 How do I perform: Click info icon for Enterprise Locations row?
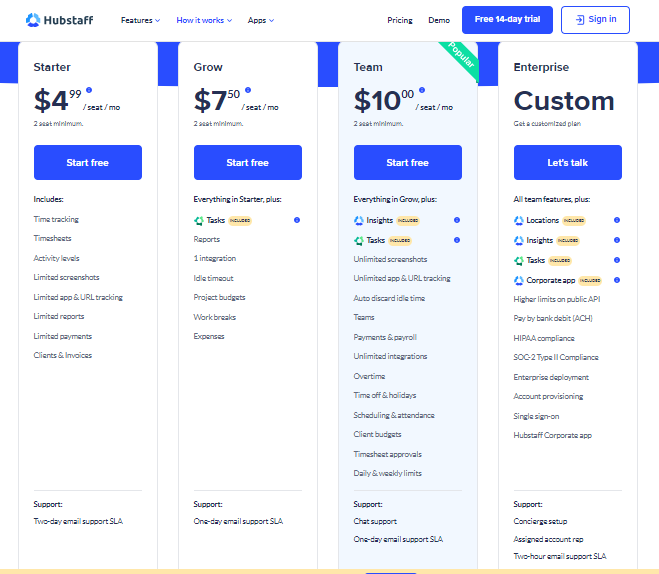pyautogui.click(x=617, y=220)
